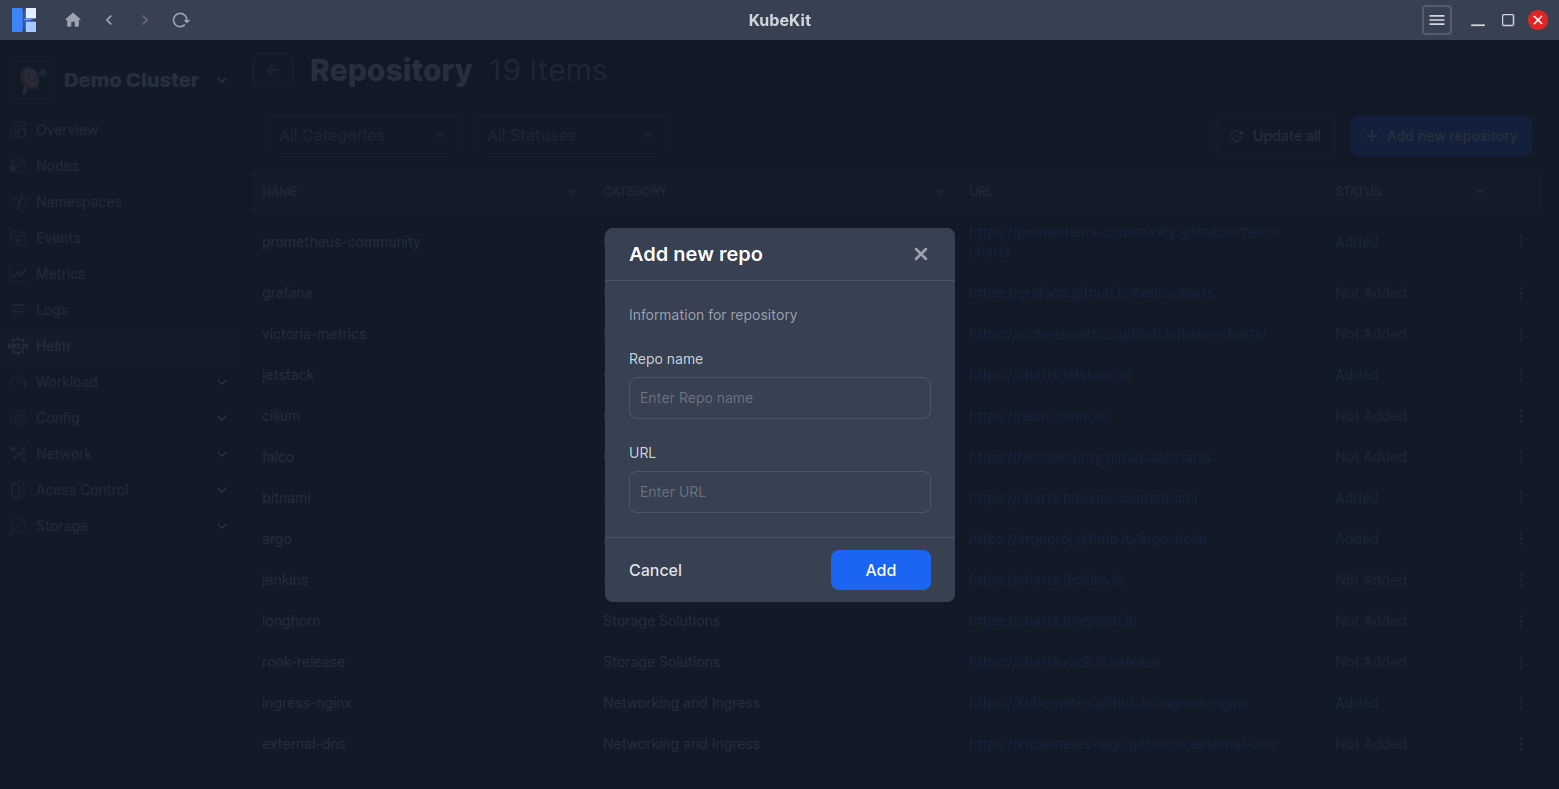This screenshot has height=789, width=1559.
Task: Open the hamburger menu in the titlebar
Action: pyautogui.click(x=1437, y=19)
